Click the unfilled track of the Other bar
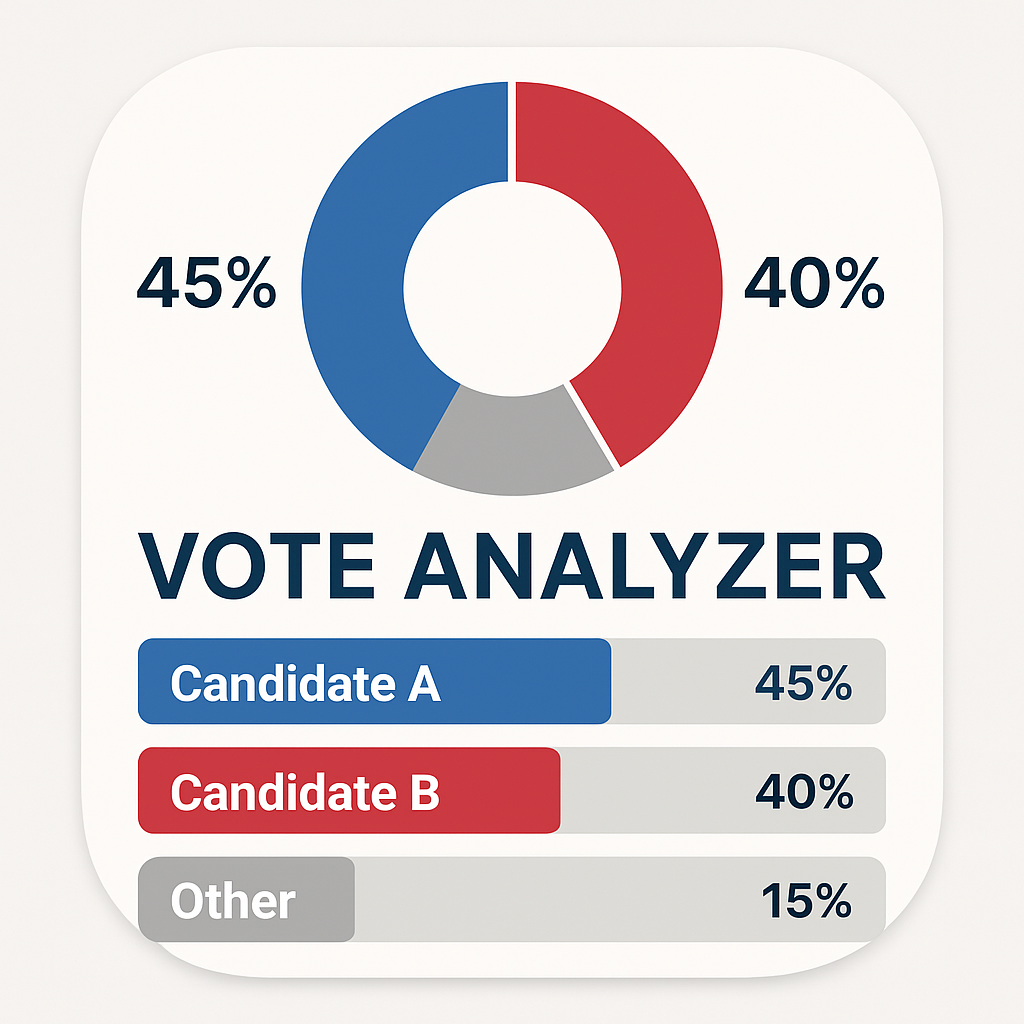 550,901
